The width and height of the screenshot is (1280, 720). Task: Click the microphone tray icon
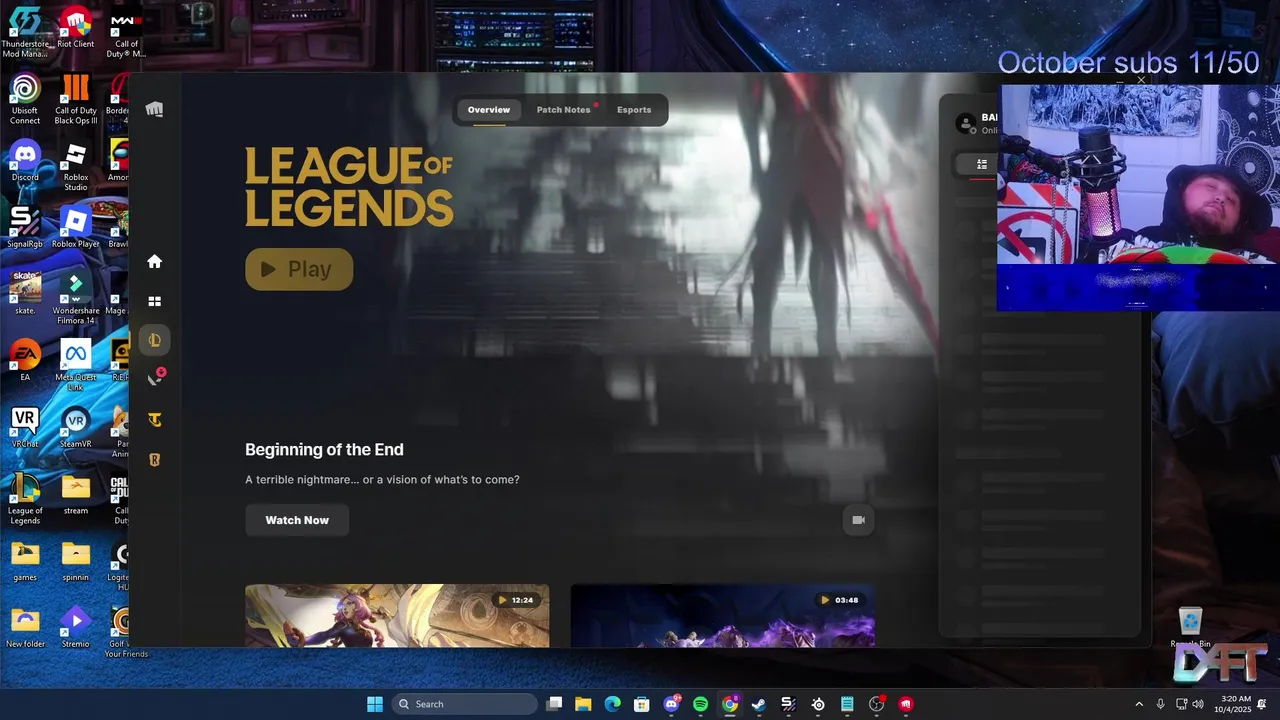pos(1161,704)
